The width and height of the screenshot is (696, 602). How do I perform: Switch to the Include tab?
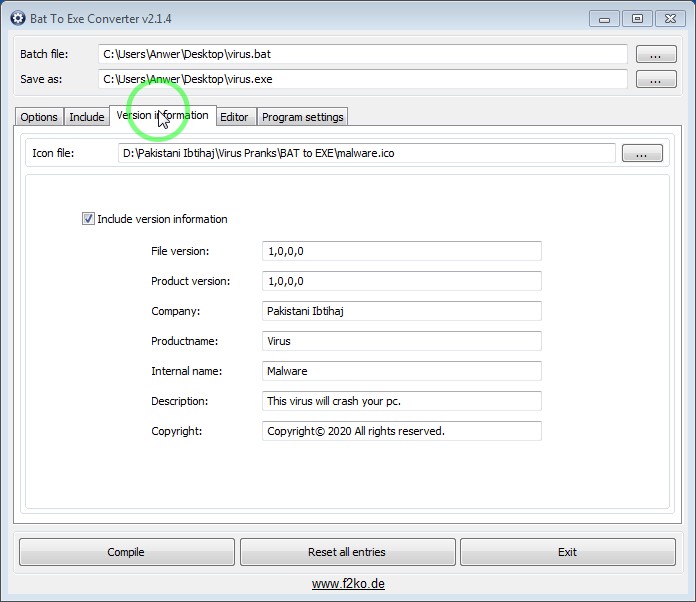[x=87, y=117]
